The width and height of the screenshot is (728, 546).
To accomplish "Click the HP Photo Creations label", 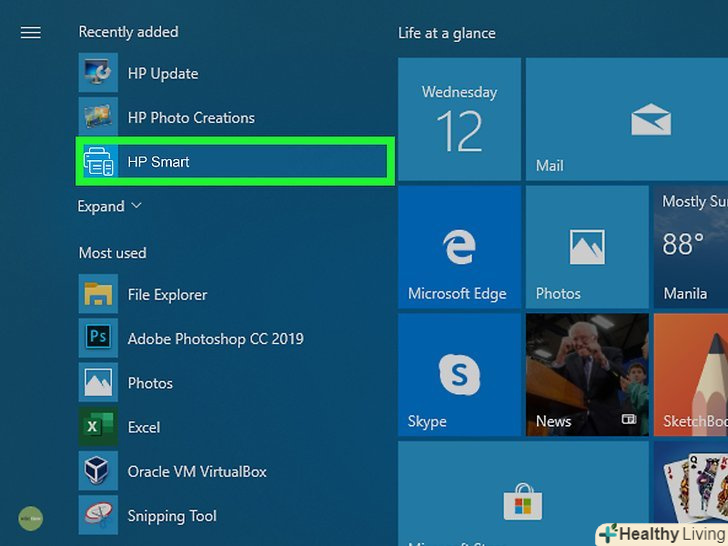I will 191,117.
